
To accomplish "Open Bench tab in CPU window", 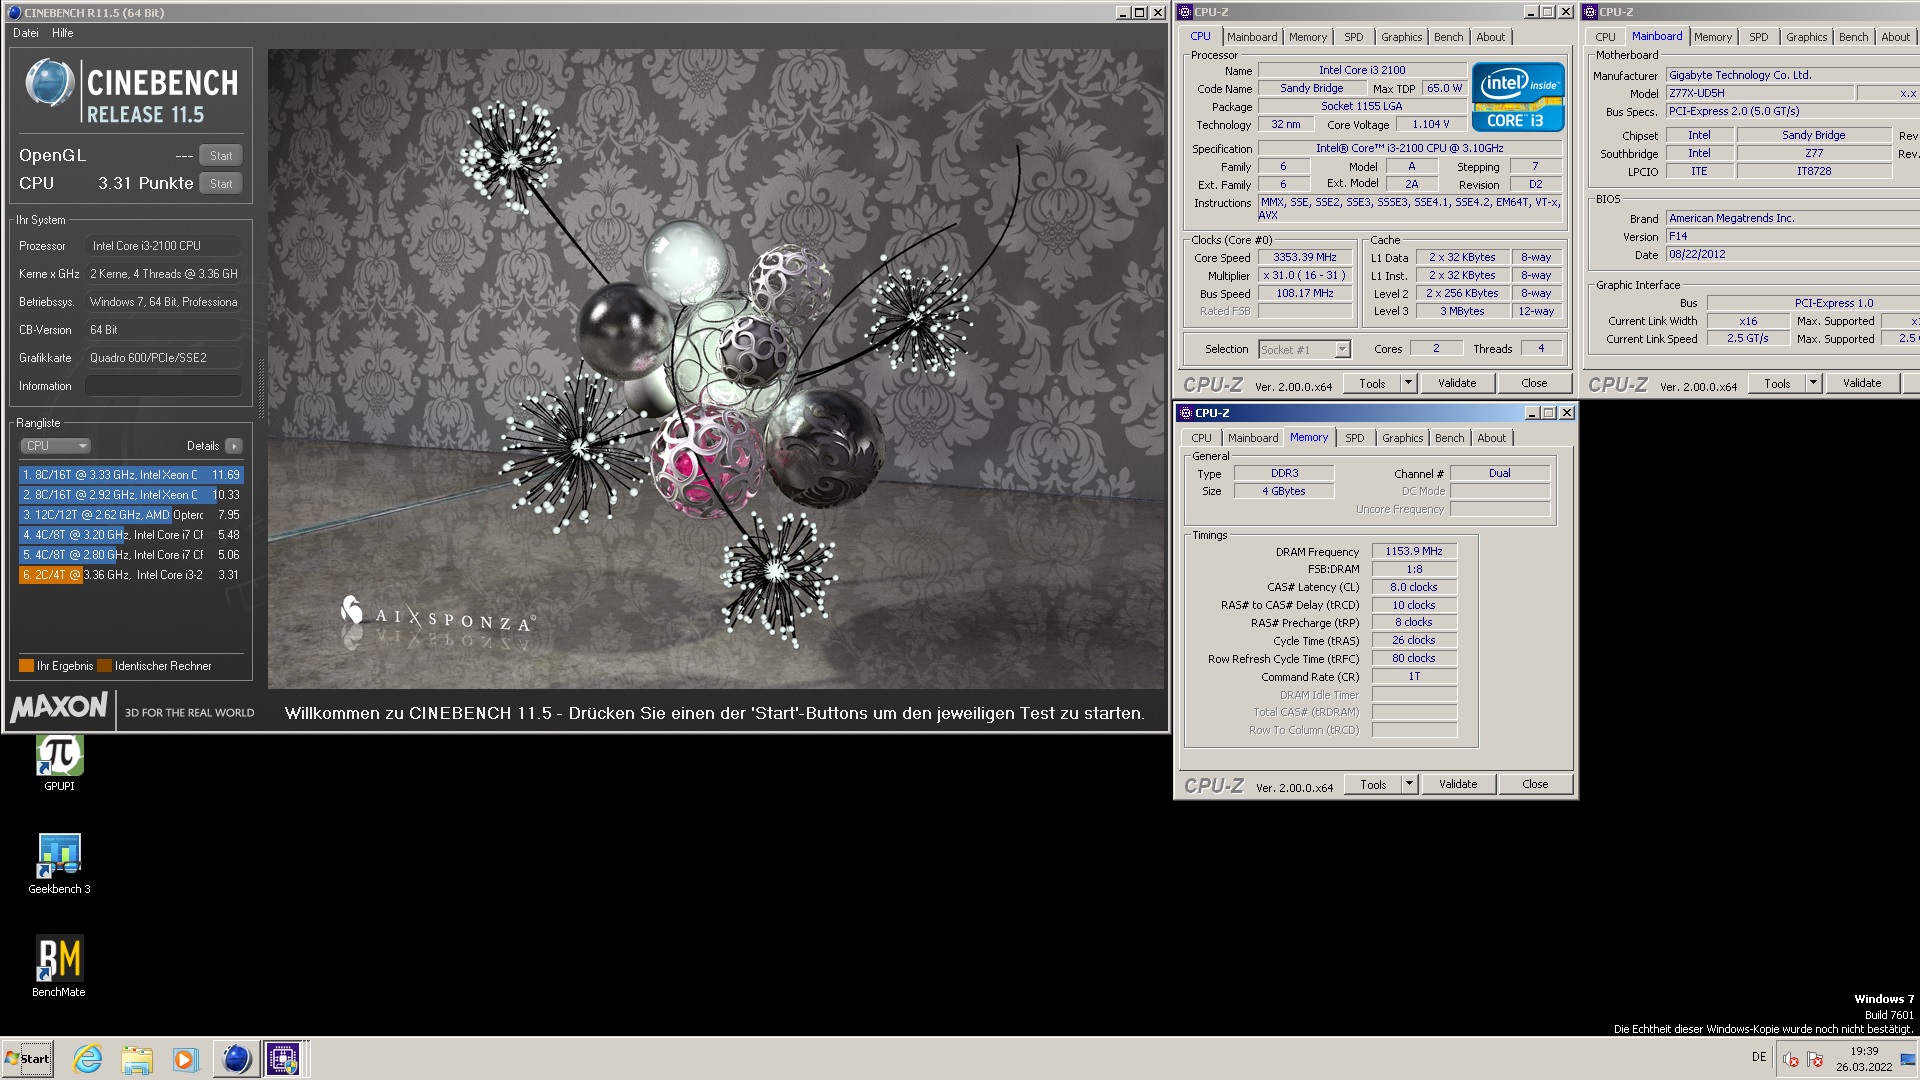I will (x=1448, y=37).
